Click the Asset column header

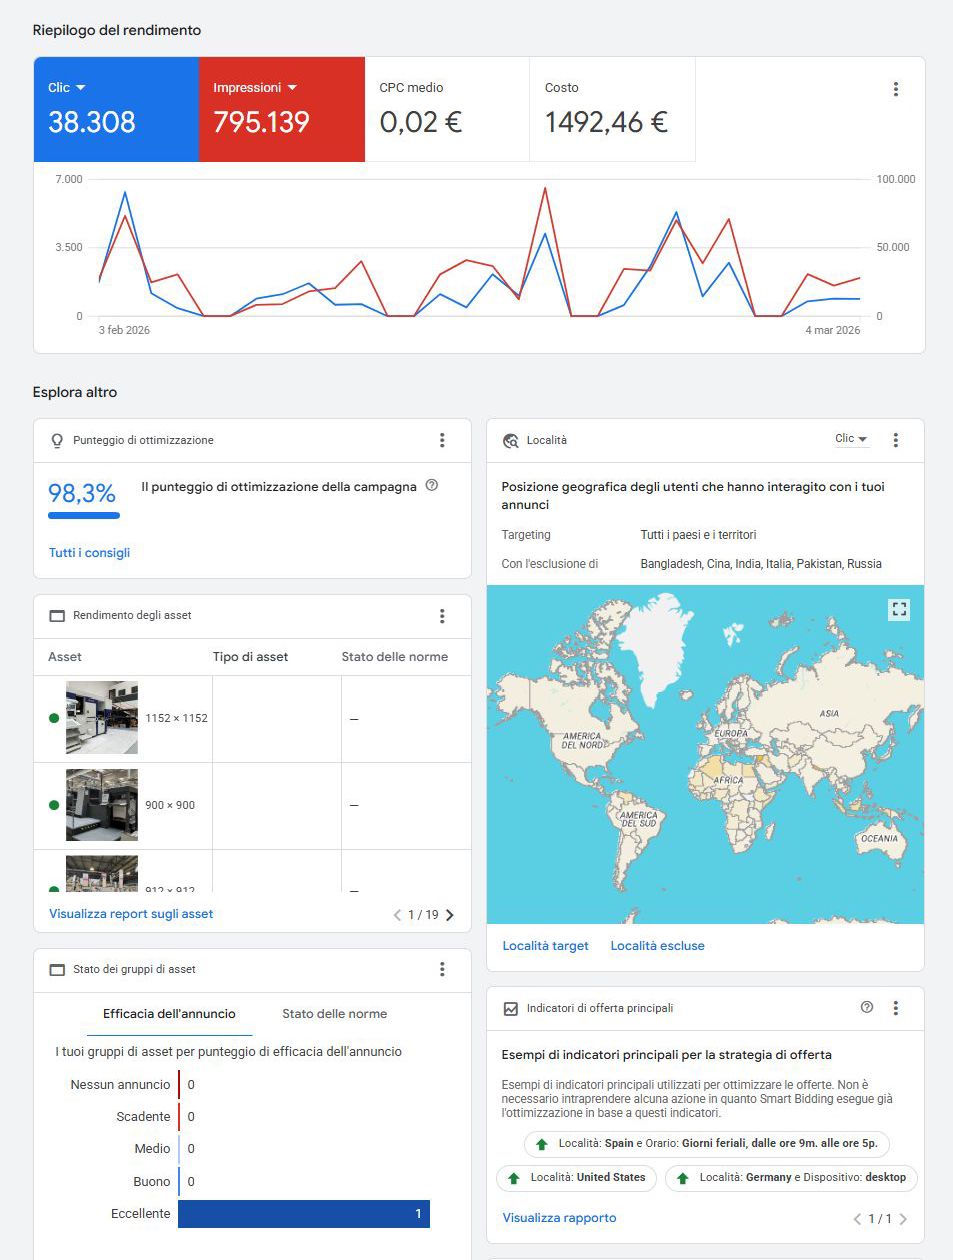click(x=65, y=657)
